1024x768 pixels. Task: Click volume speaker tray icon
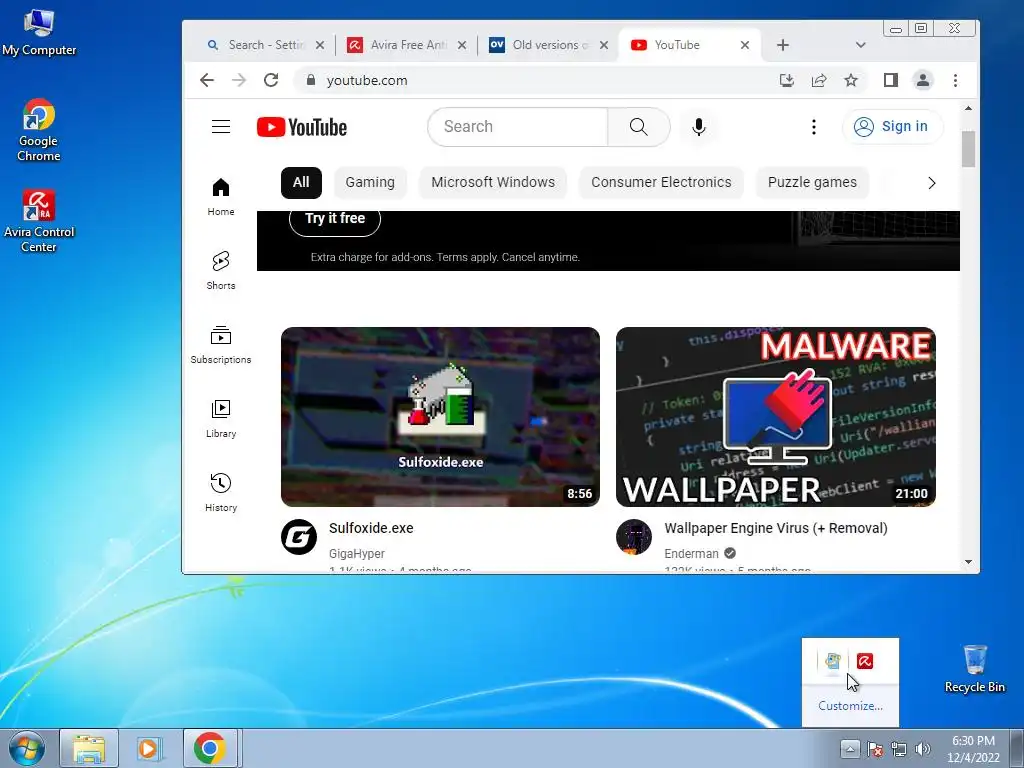click(x=923, y=749)
